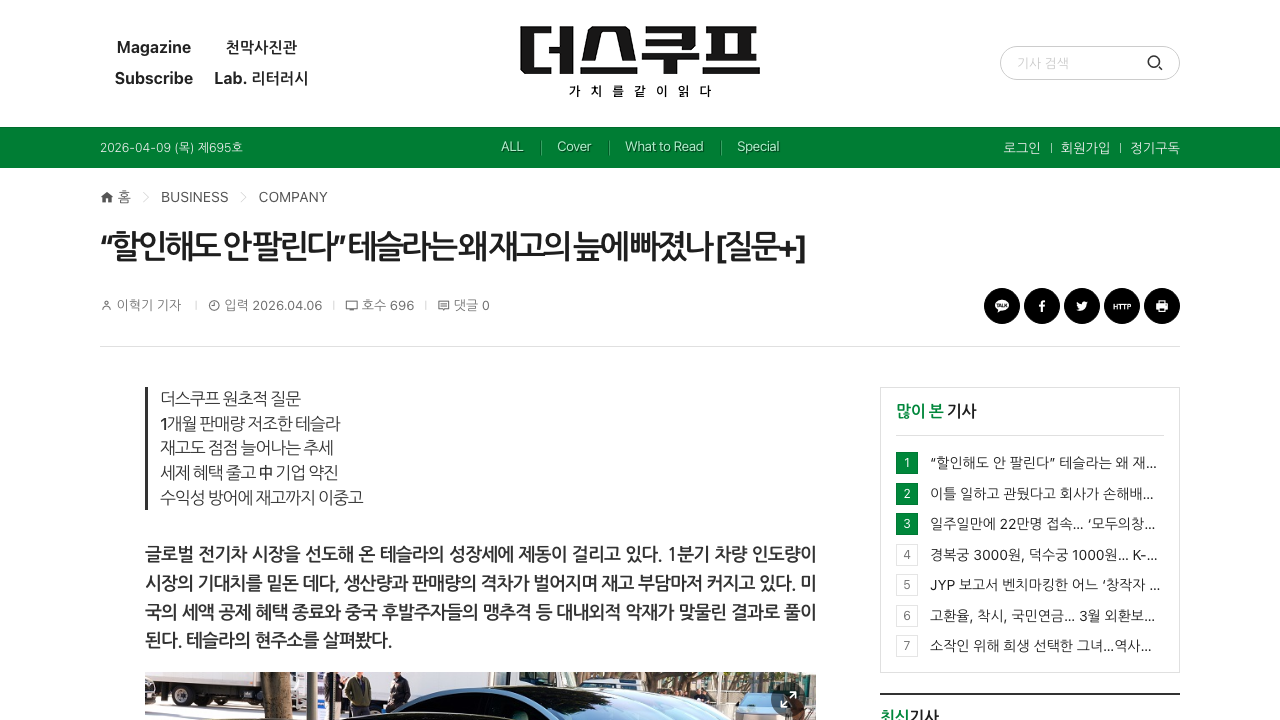Go to BUSINESS breadcrumb

click(x=195, y=197)
